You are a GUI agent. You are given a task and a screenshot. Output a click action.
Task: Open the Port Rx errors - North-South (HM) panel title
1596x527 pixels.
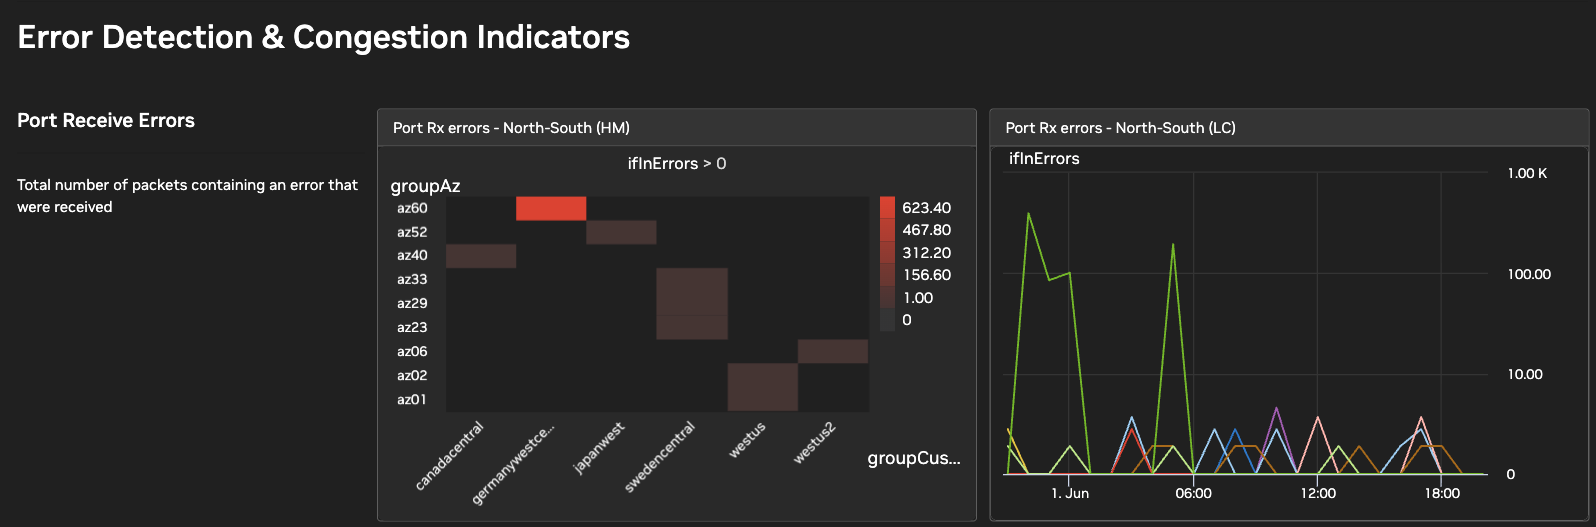click(511, 128)
